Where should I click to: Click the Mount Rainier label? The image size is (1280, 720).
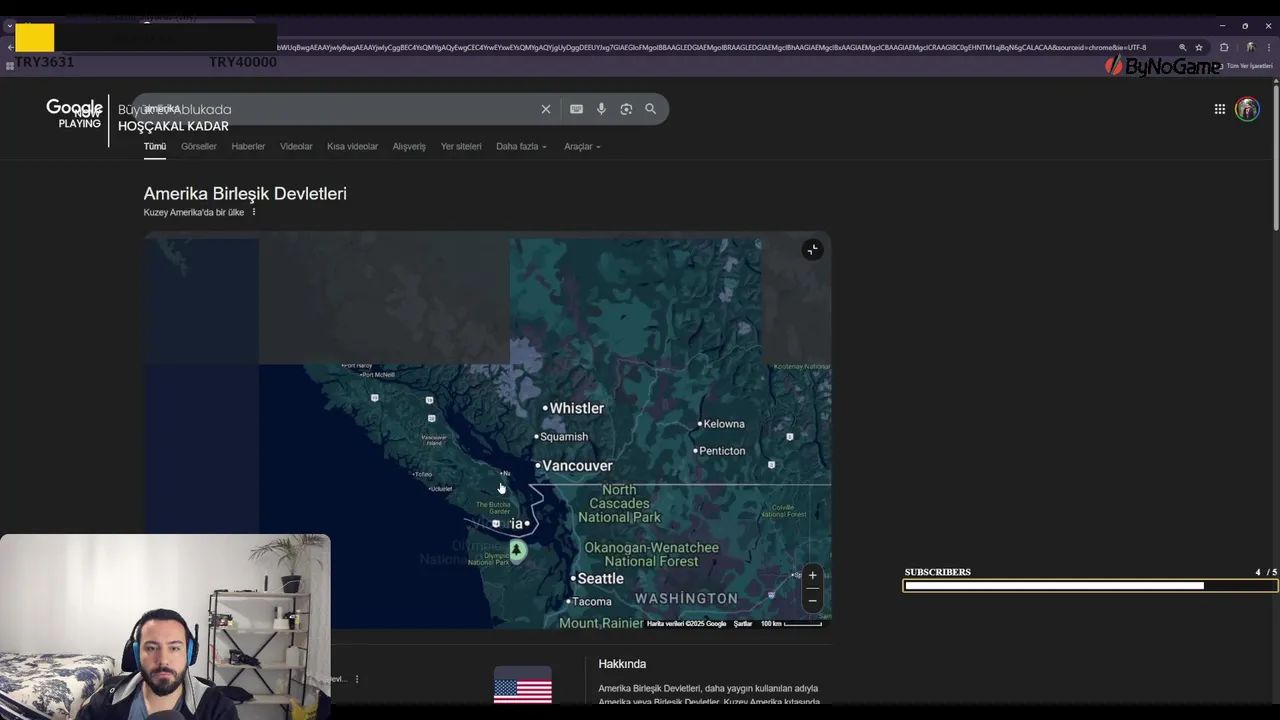(601, 623)
